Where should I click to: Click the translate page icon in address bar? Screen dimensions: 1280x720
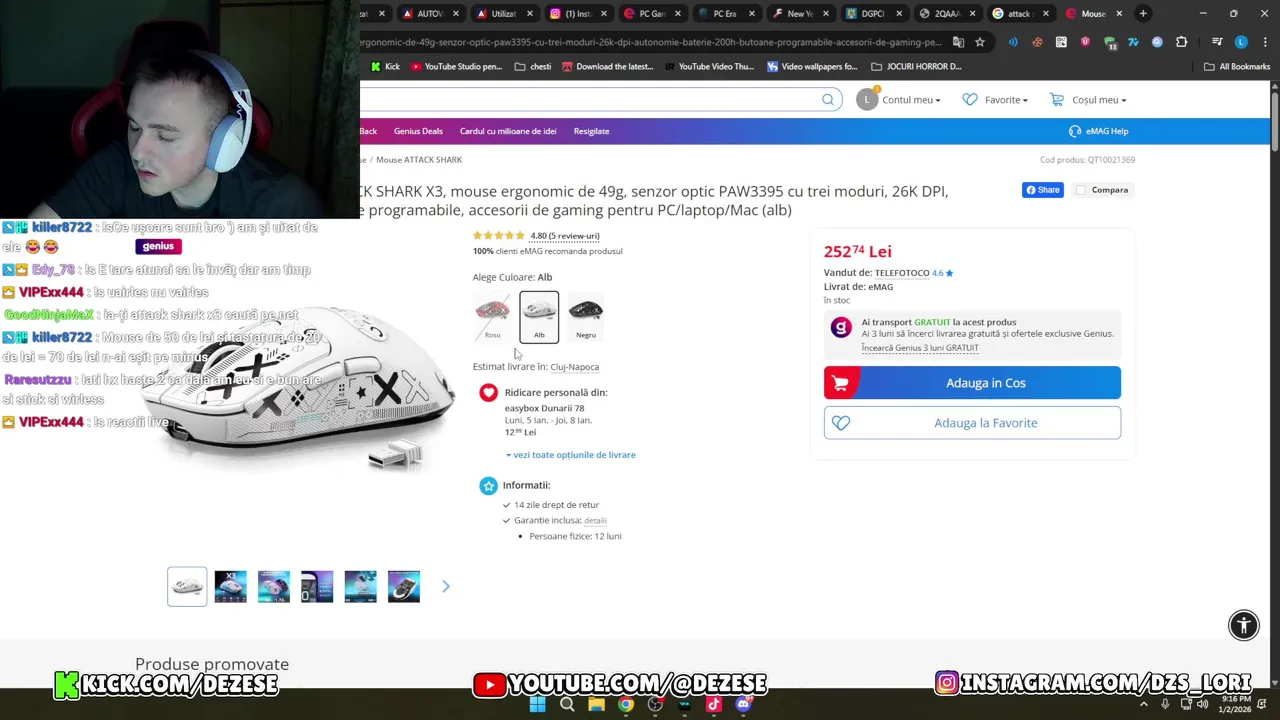pos(958,42)
